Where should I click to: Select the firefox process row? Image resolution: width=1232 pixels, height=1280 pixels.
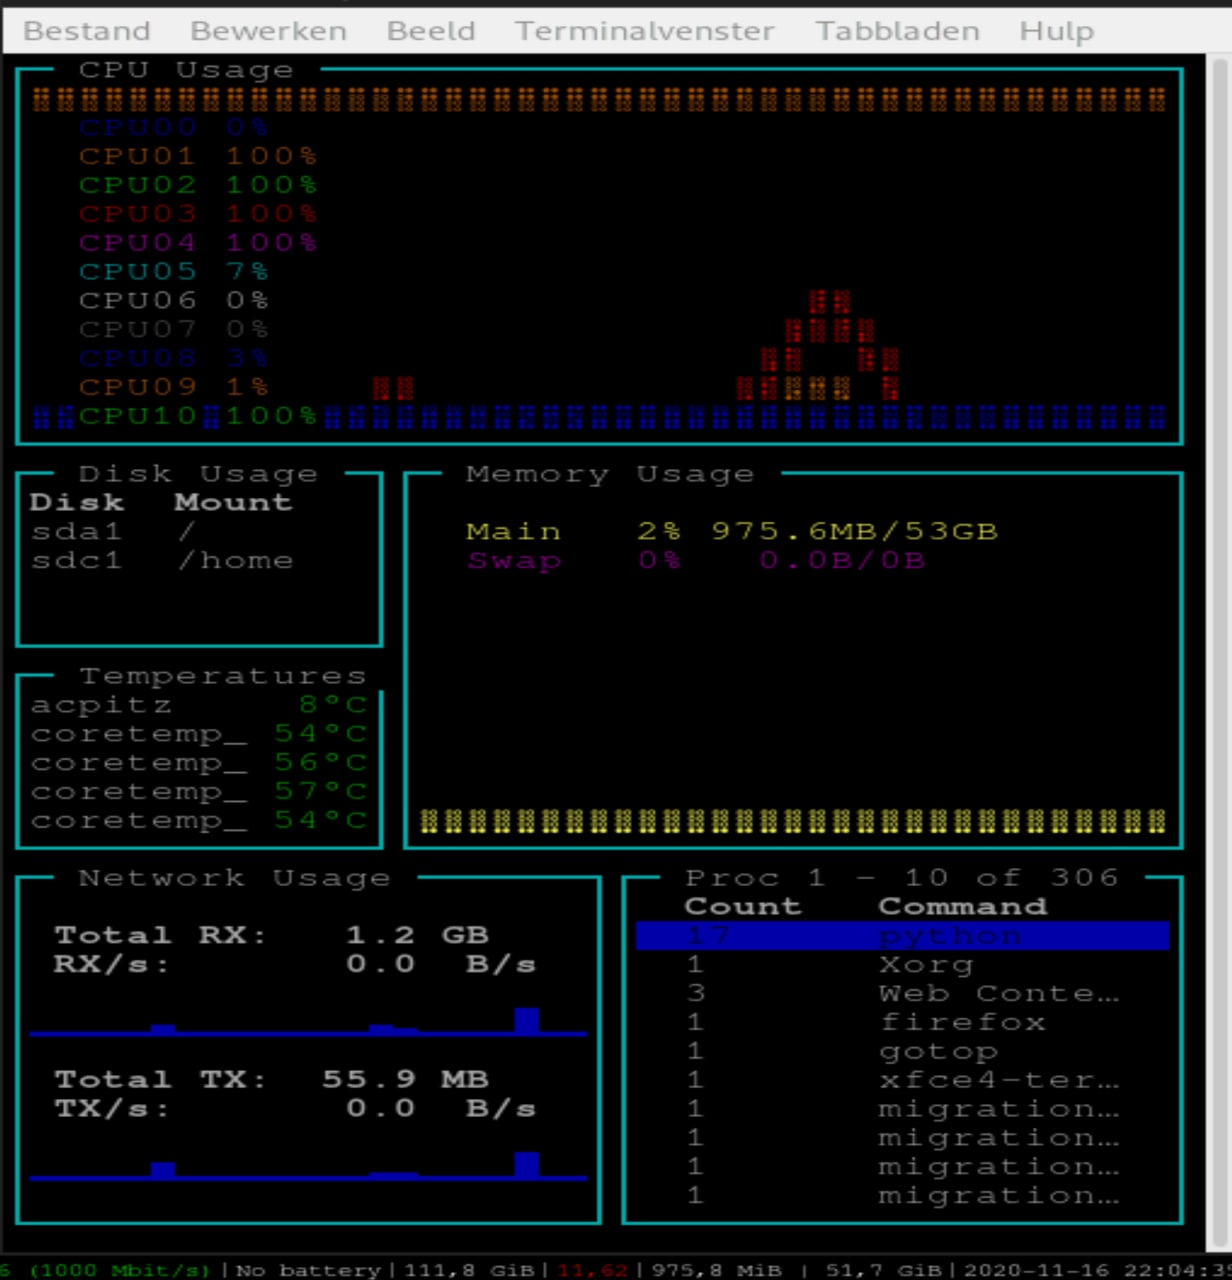click(961, 1022)
